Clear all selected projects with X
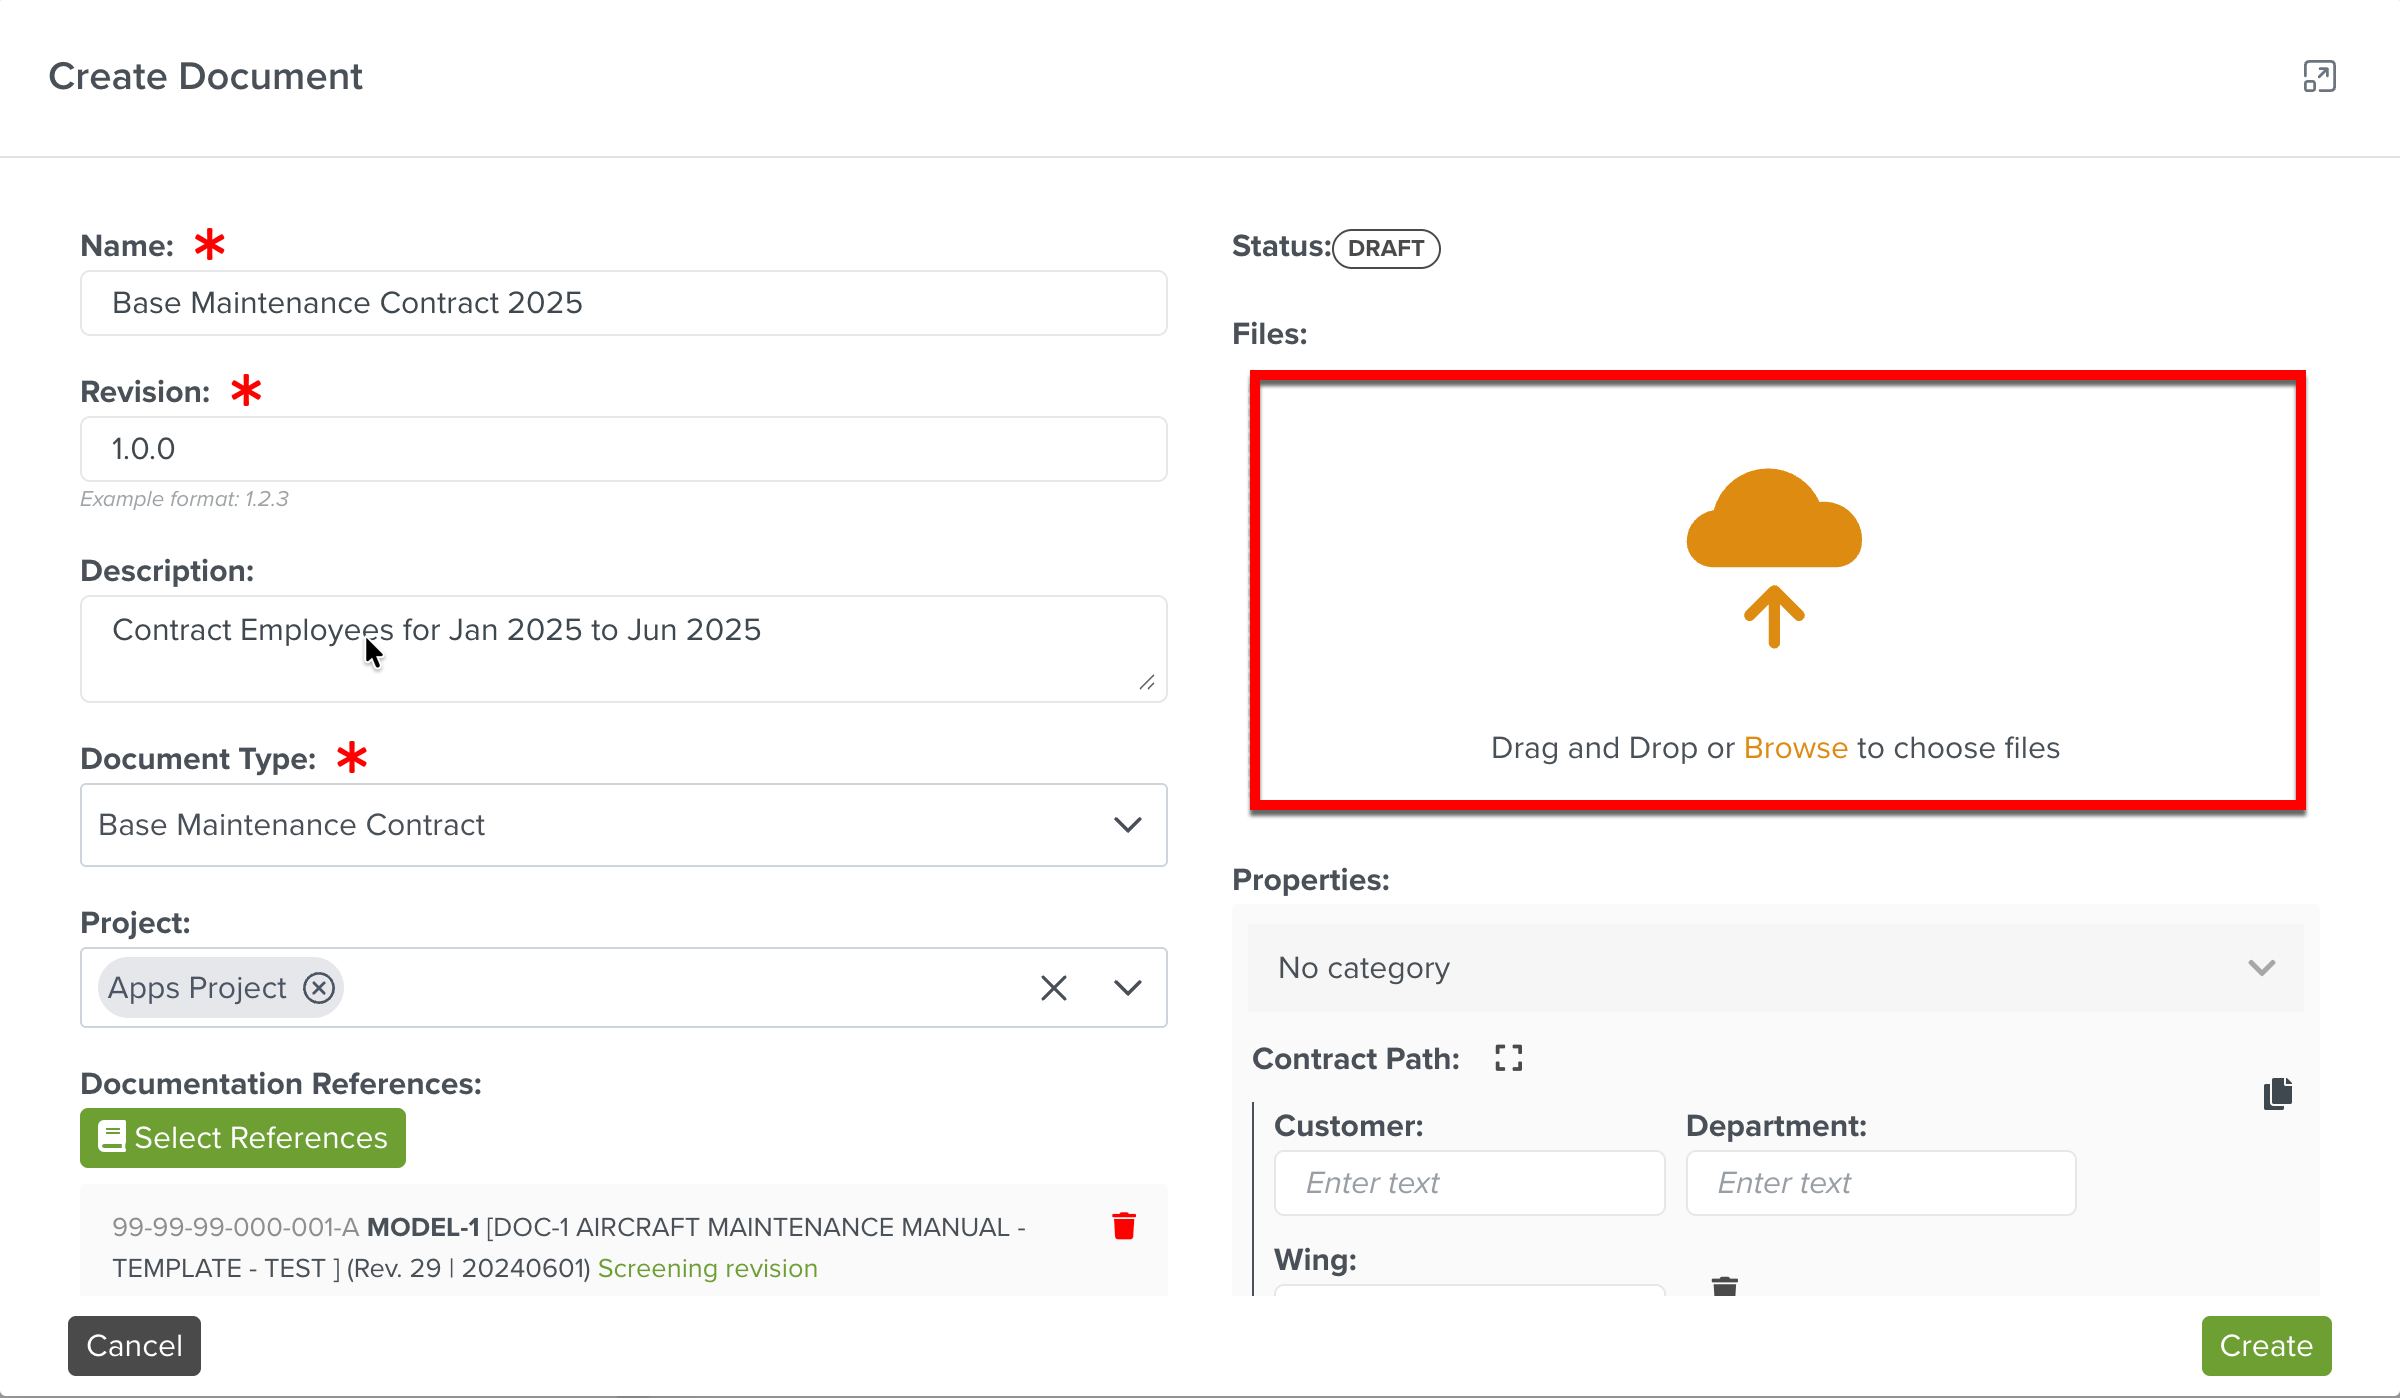The image size is (2400, 1398). (x=1054, y=988)
